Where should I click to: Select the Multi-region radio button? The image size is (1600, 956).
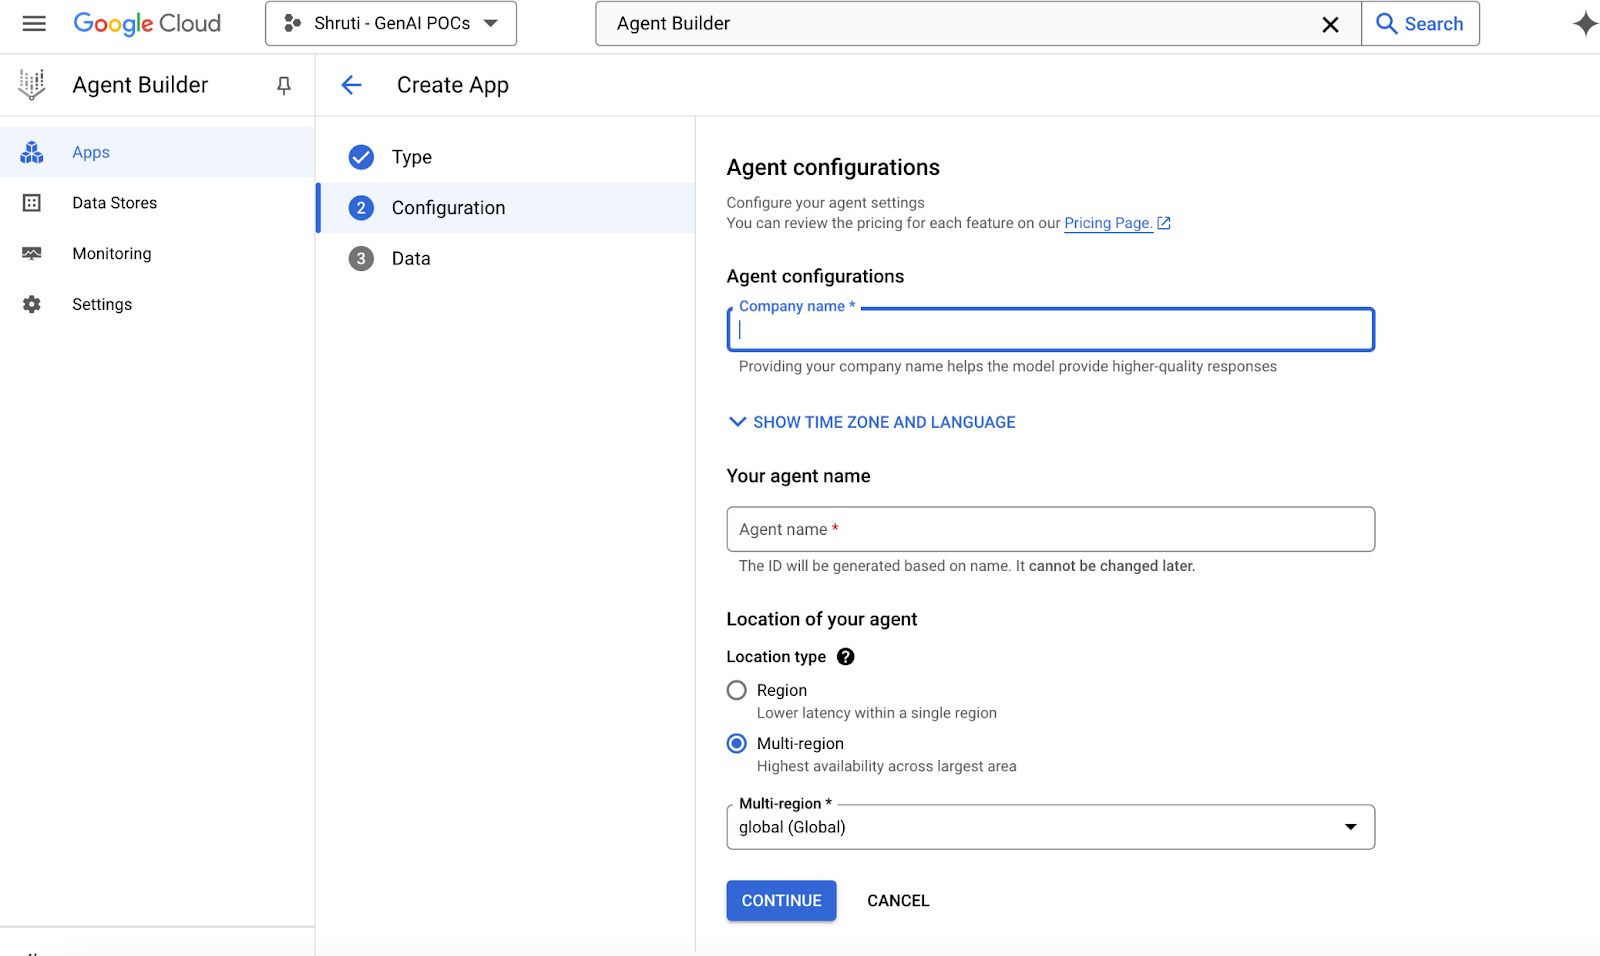click(x=737, y=743)
